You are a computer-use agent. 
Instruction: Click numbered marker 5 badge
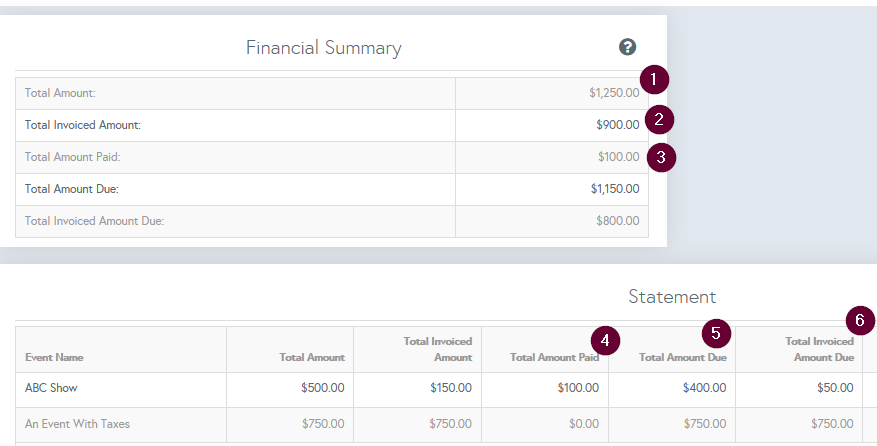(716, 333)
